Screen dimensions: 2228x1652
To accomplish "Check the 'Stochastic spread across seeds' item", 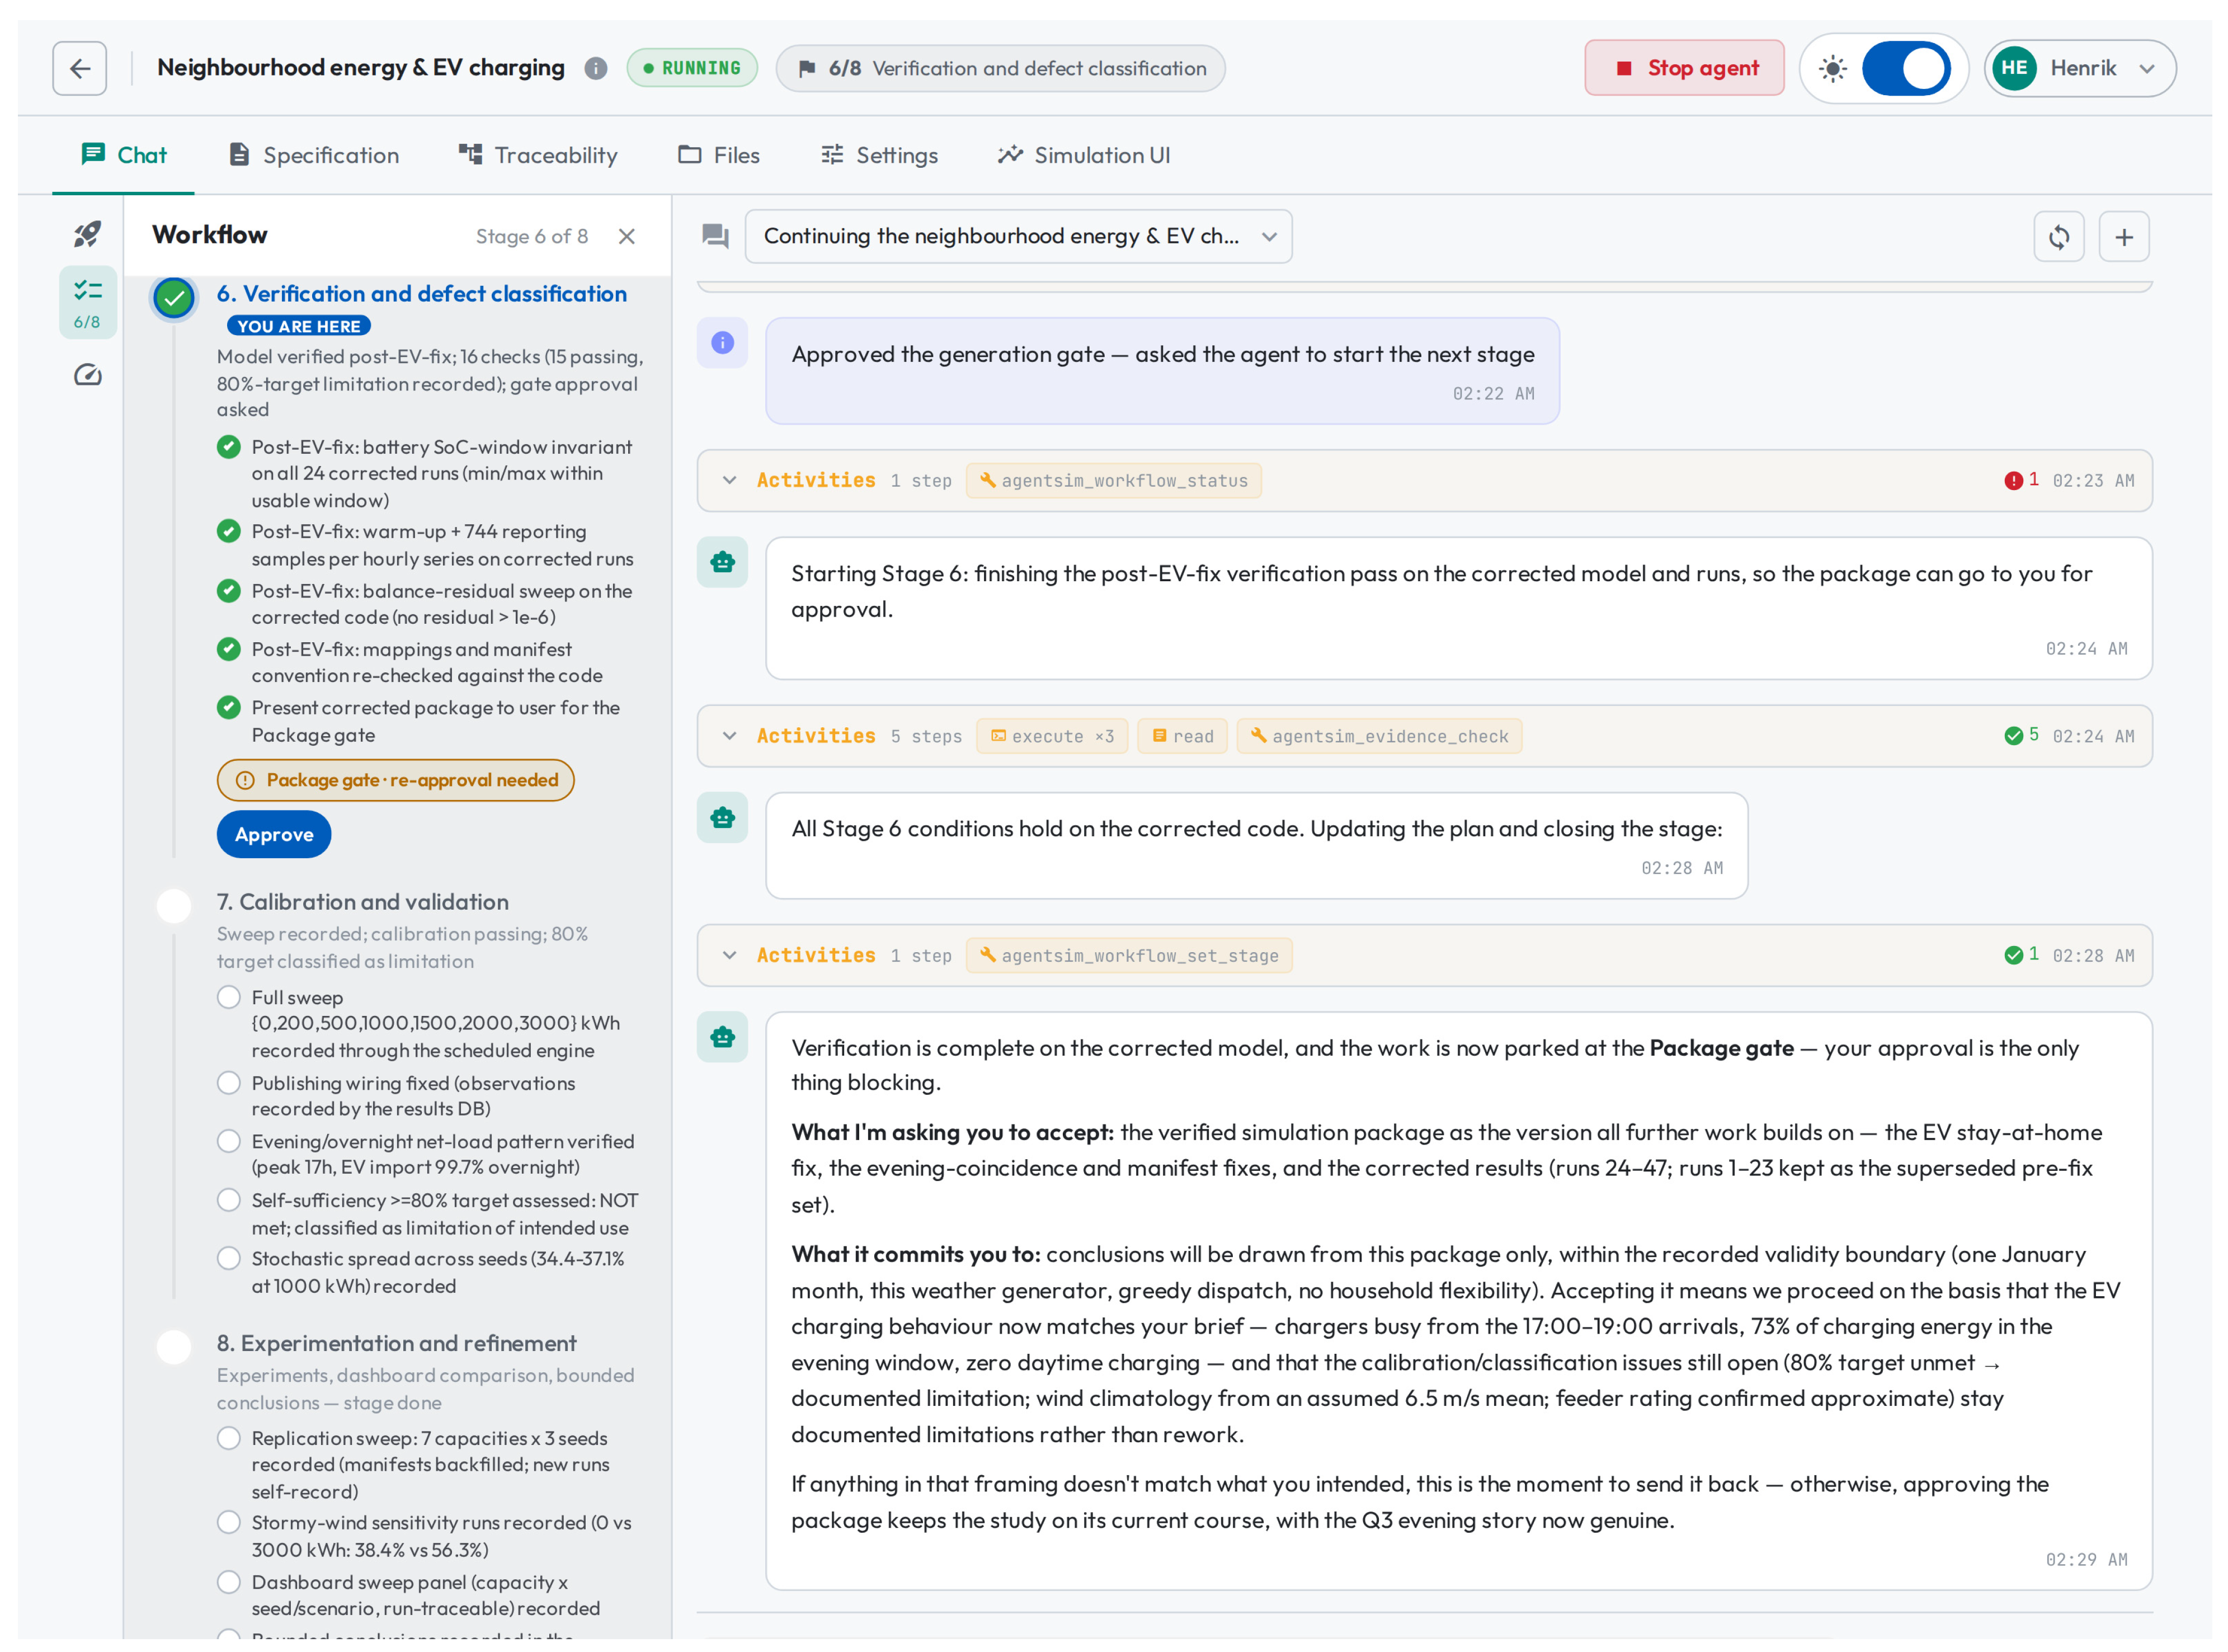I will coord(229,1258).
